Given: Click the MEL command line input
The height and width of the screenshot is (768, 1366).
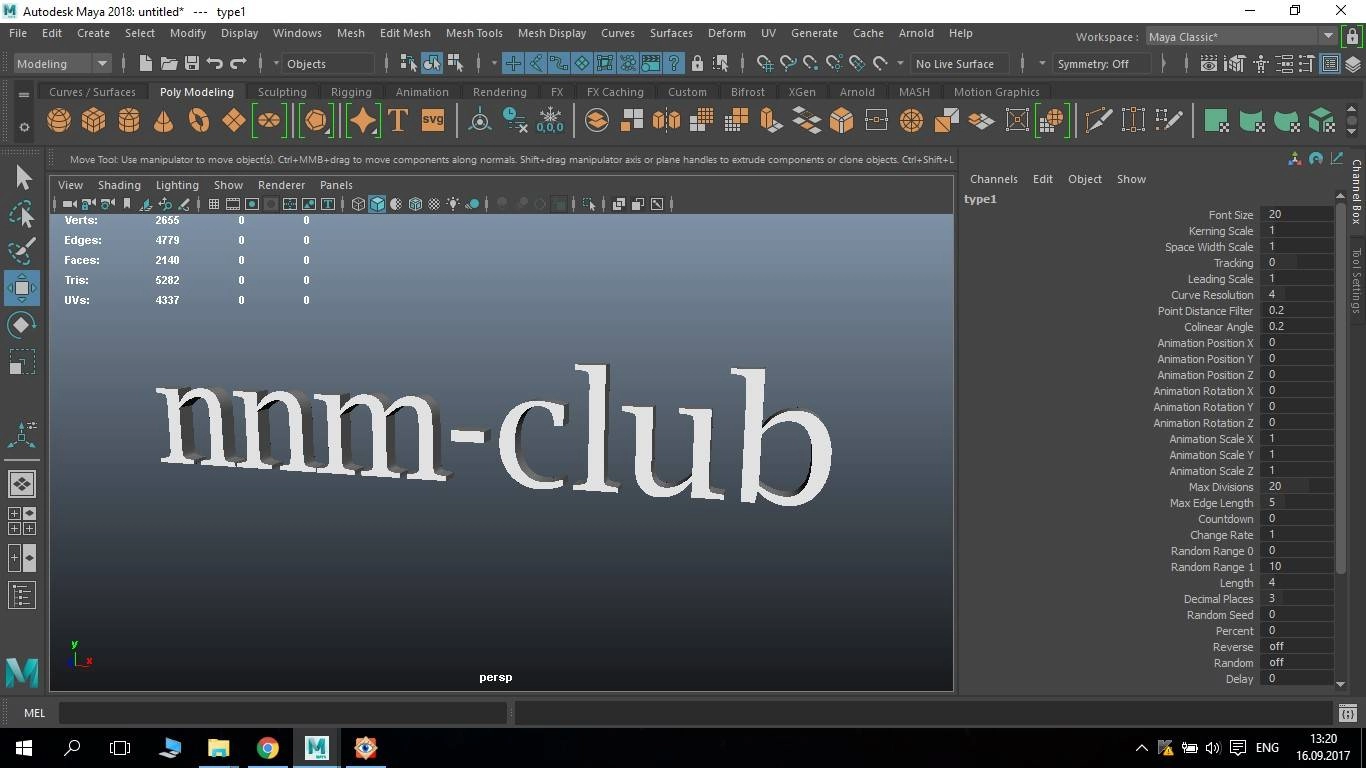Looking at the screenshot, I should coord(283,713).
